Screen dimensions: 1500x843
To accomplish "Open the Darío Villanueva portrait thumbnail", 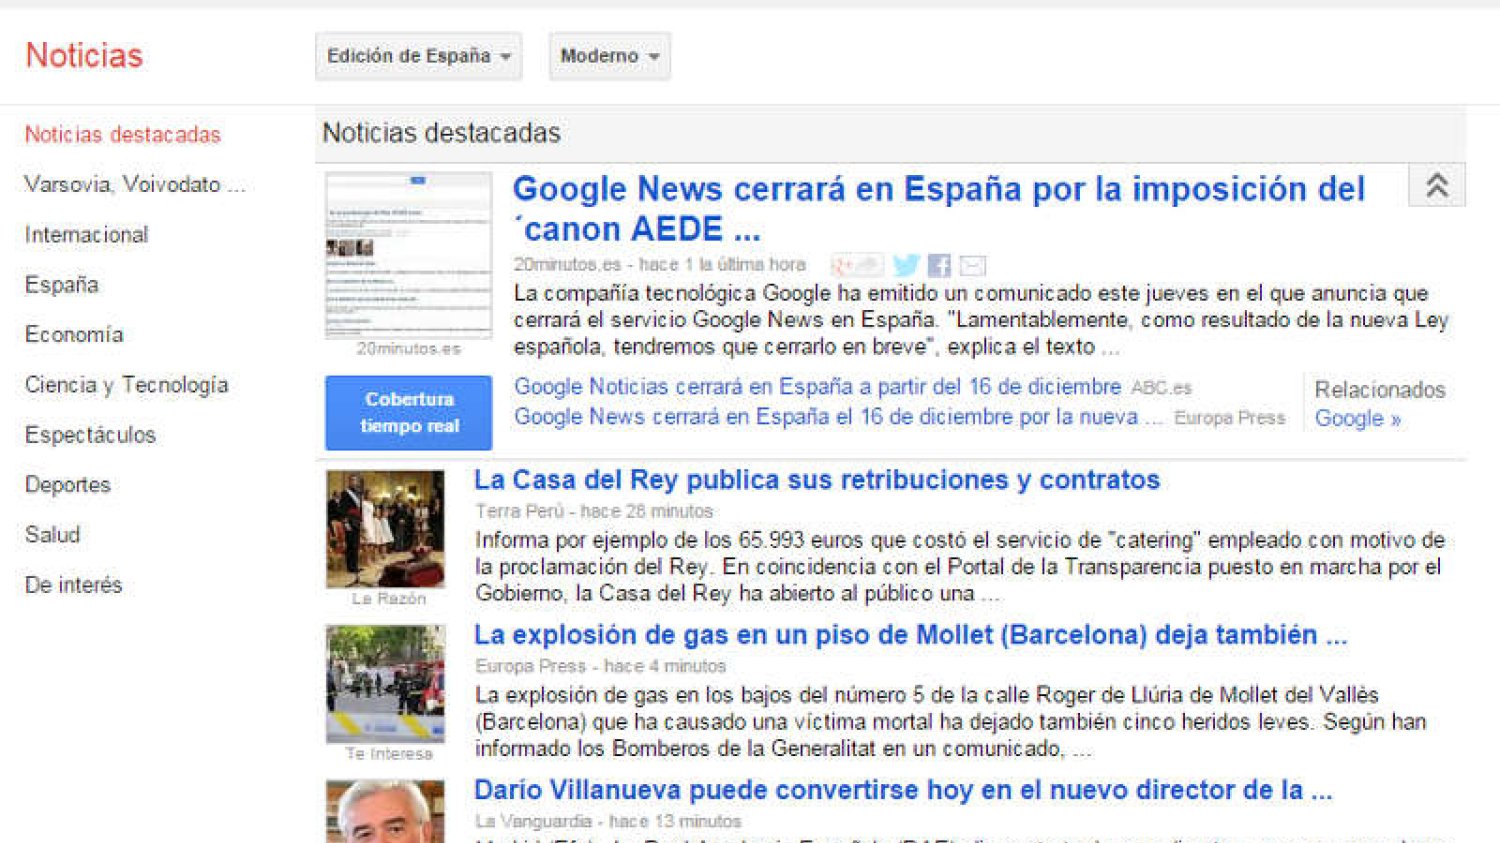I will point(385,811).
